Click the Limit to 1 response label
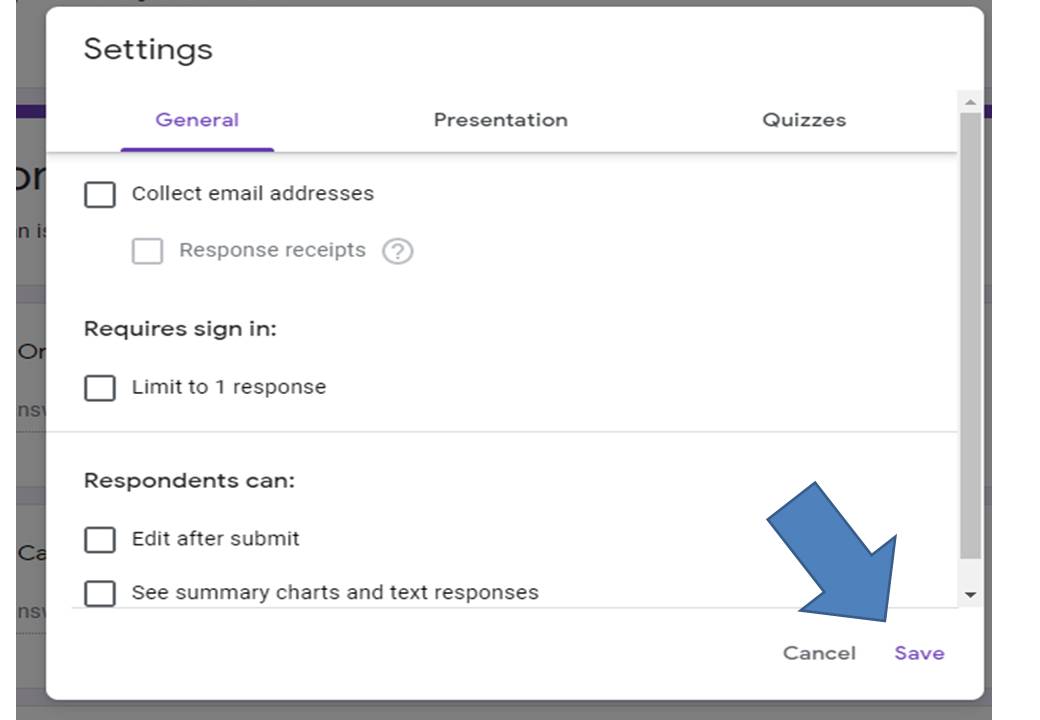 click(229, 387)
